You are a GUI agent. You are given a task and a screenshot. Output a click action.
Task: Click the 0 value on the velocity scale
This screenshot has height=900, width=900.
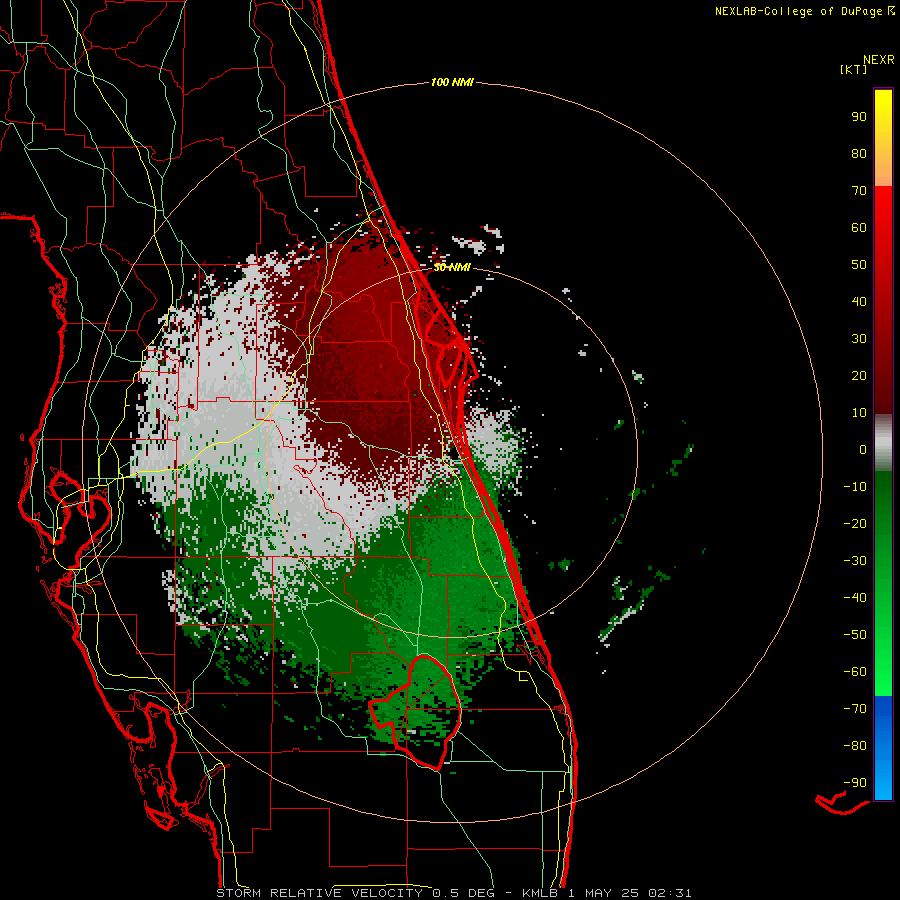(x=863, y=449)
